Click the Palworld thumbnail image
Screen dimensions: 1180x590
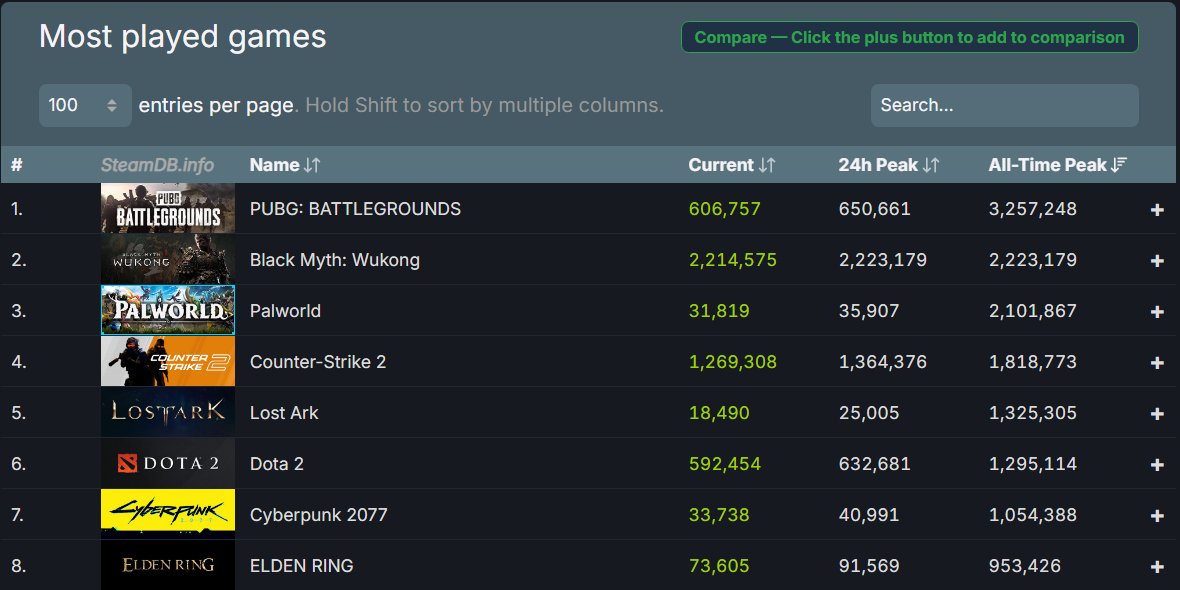(x=167, y=311)
